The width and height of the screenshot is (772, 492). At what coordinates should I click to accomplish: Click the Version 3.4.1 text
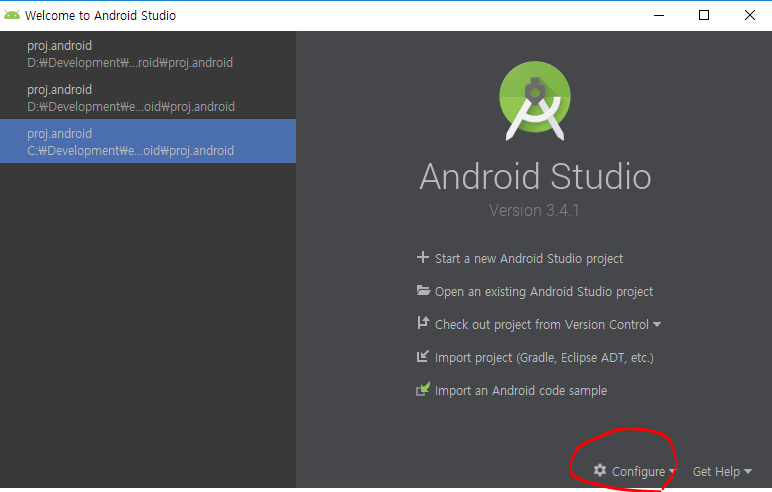click(534, 210)
